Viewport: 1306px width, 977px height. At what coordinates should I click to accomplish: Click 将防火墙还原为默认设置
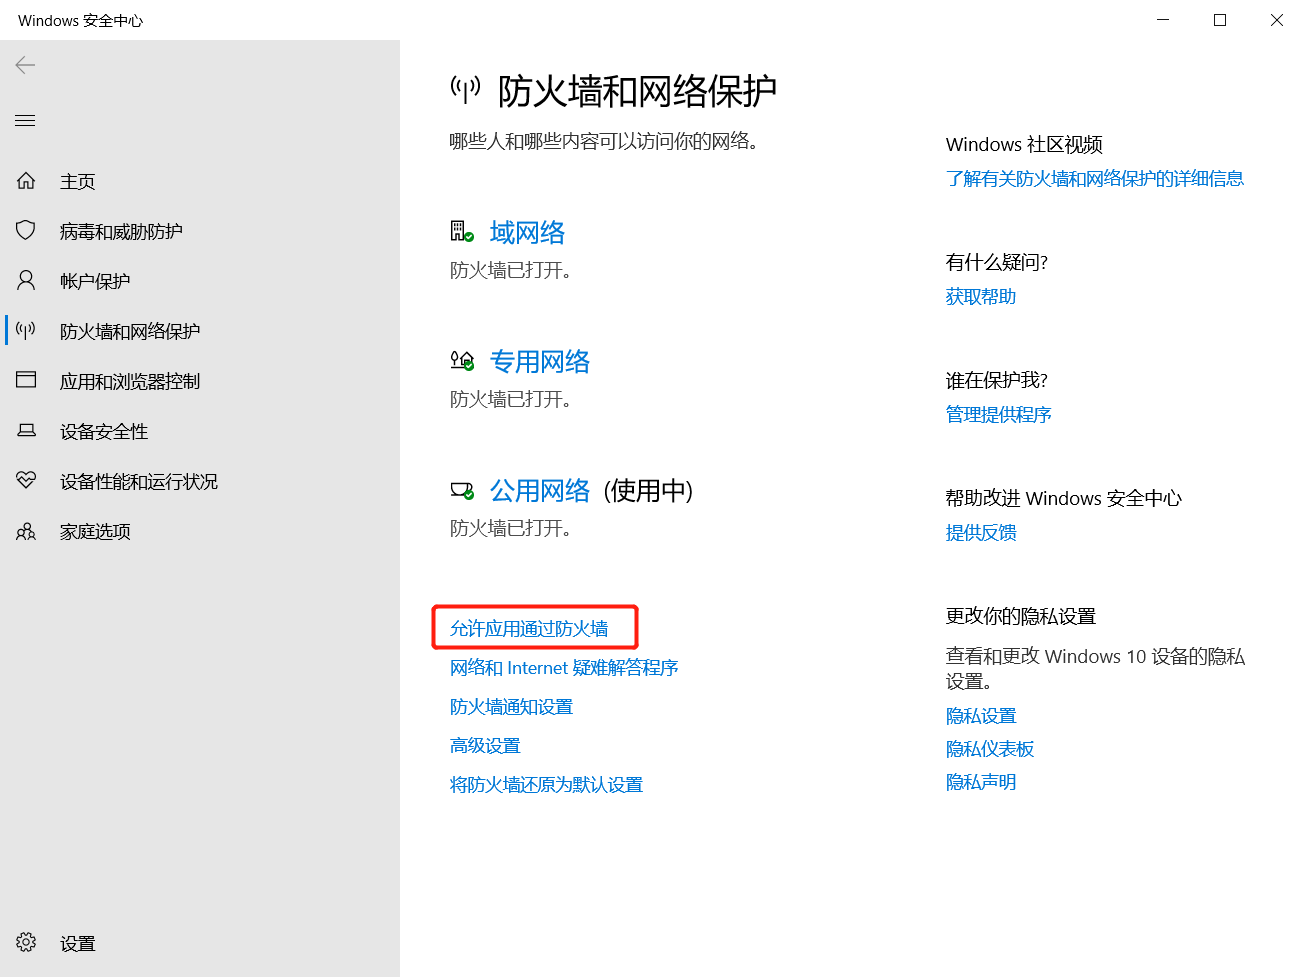pos(546,784)
